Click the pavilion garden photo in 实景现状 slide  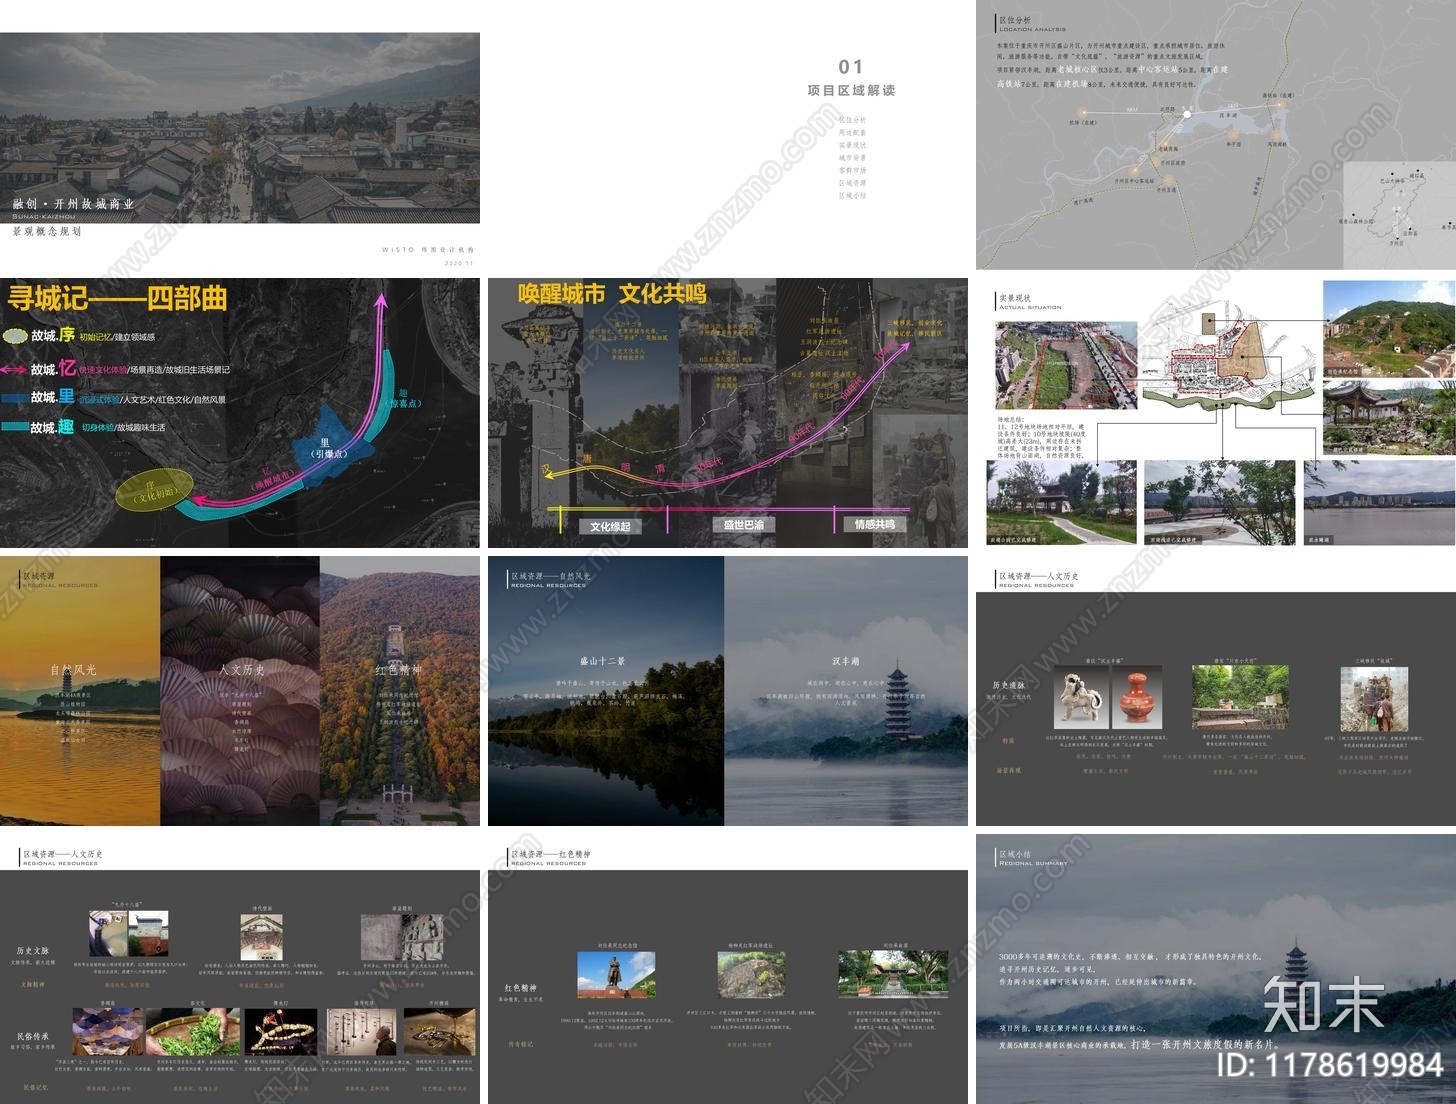pyautogui.click(x=1389, y=418)
